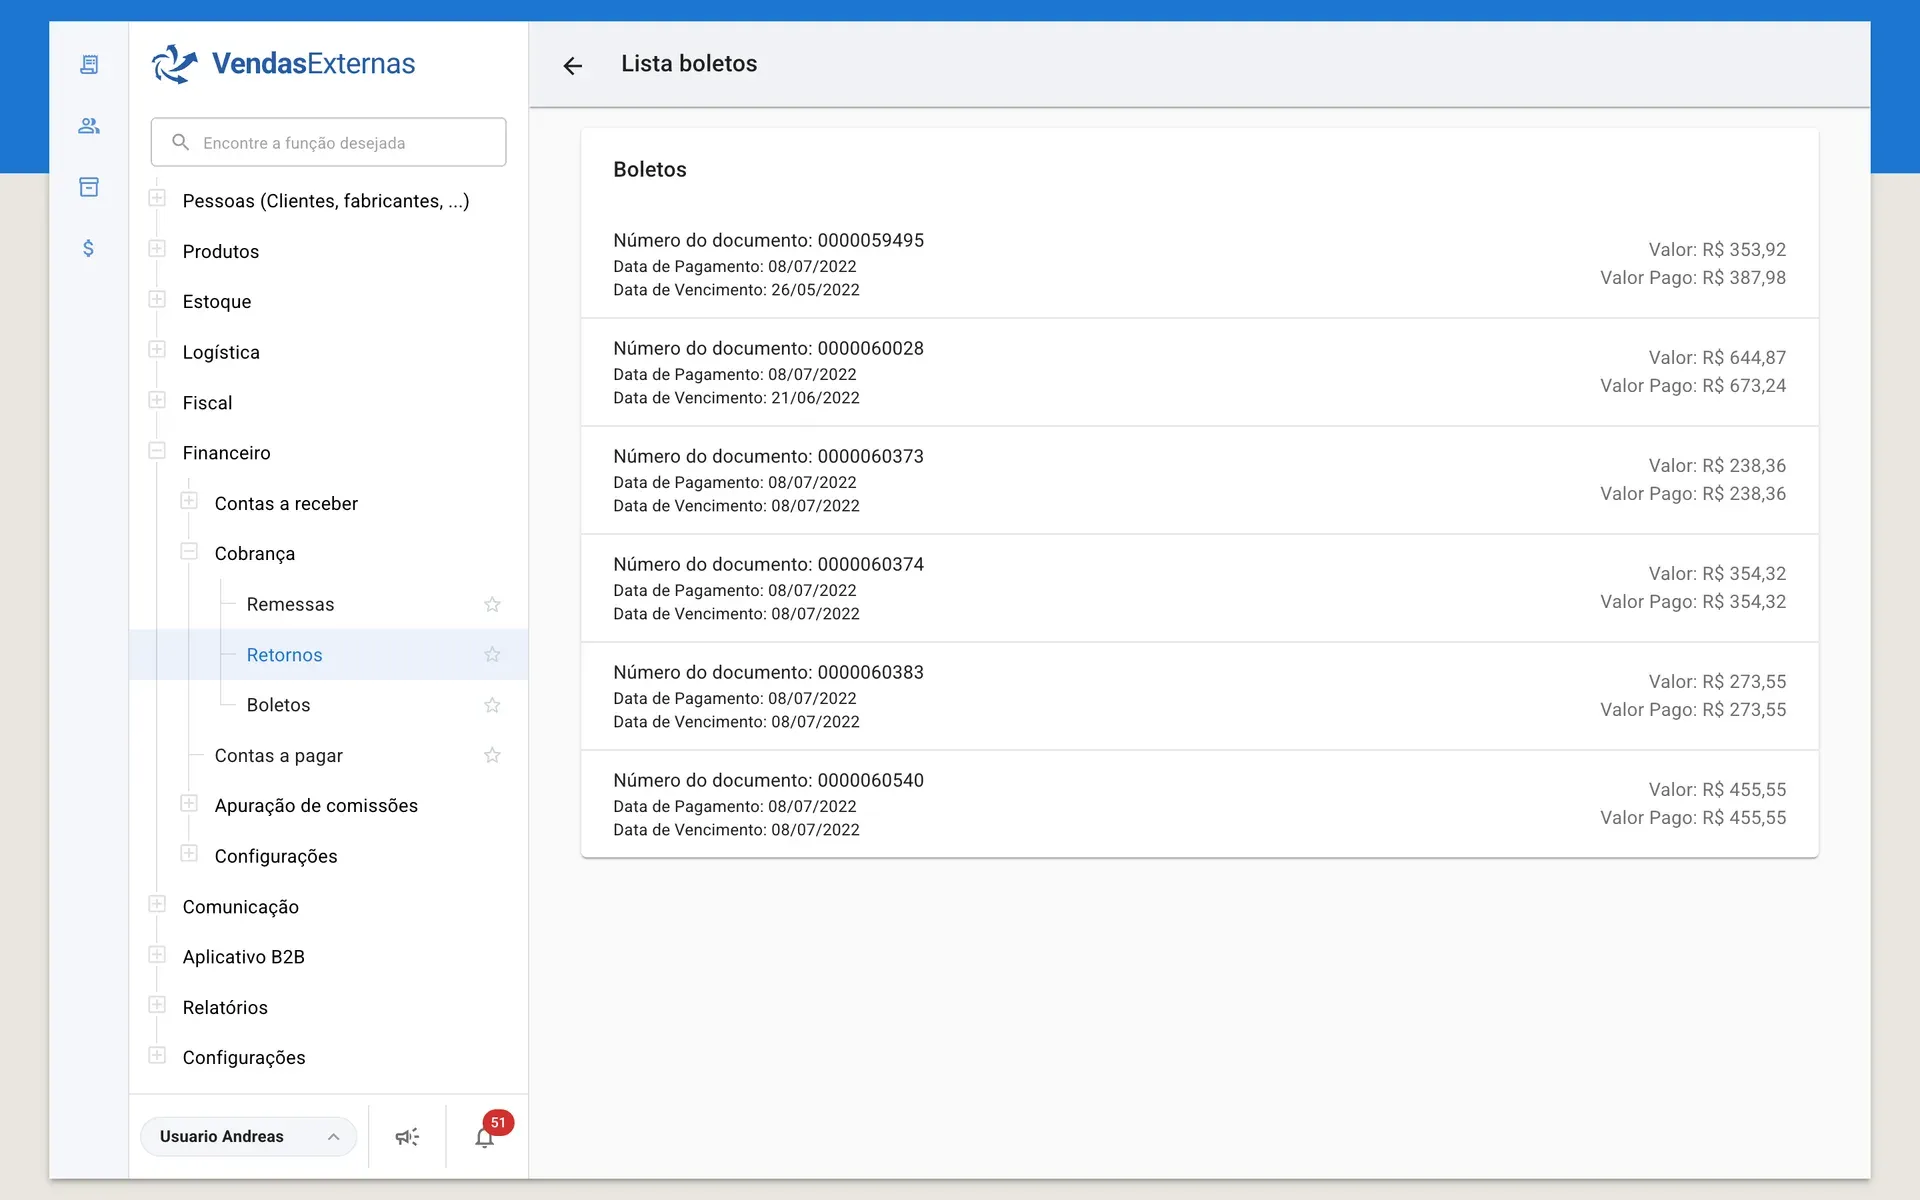Expand the Contas a receber node
Image resolution: width=1920 pixels, height=1200 pixels.
189,501
